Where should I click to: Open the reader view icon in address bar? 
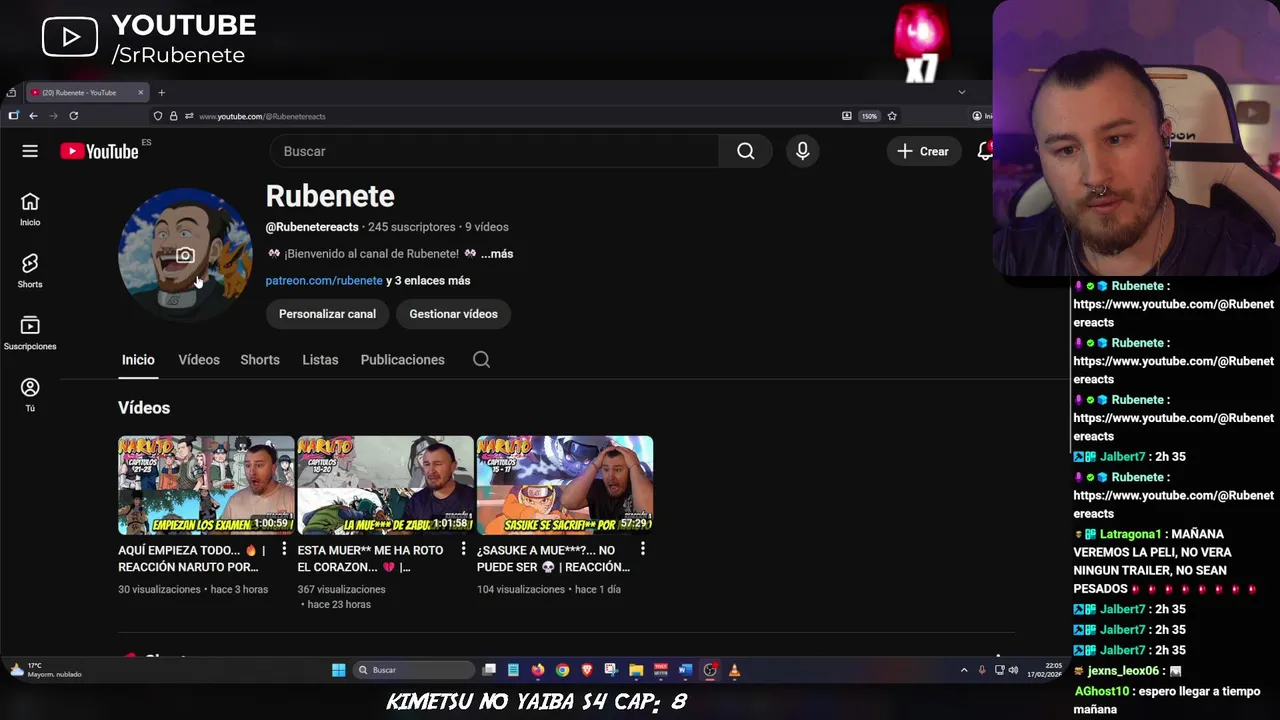(x=847, y=116)
